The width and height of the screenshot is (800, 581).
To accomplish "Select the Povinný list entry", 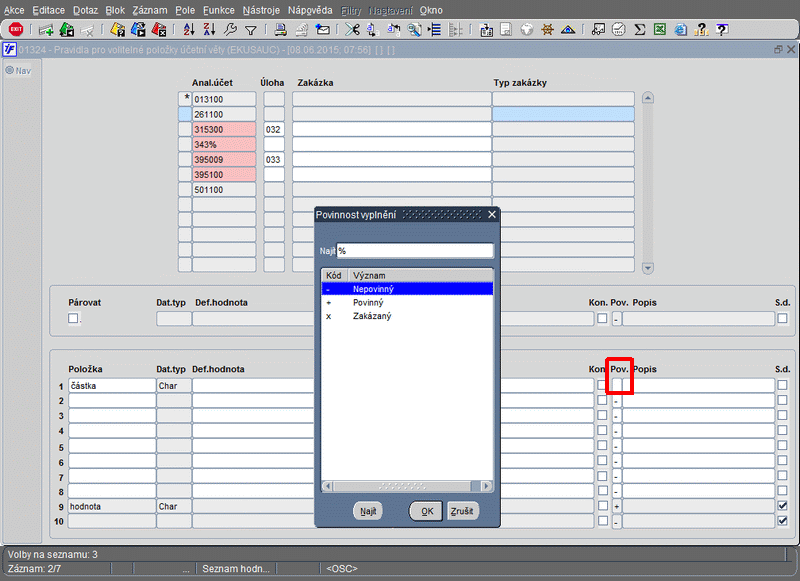I will click(407, 302).
